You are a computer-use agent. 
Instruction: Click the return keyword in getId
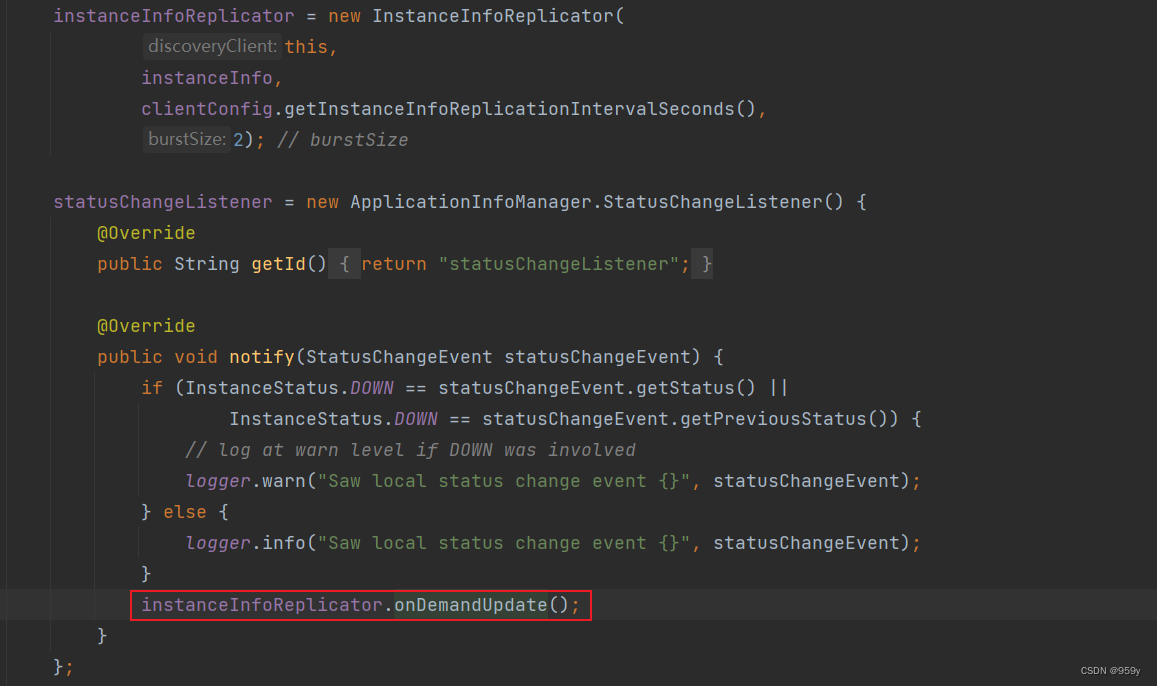click(x=393, y=263)
